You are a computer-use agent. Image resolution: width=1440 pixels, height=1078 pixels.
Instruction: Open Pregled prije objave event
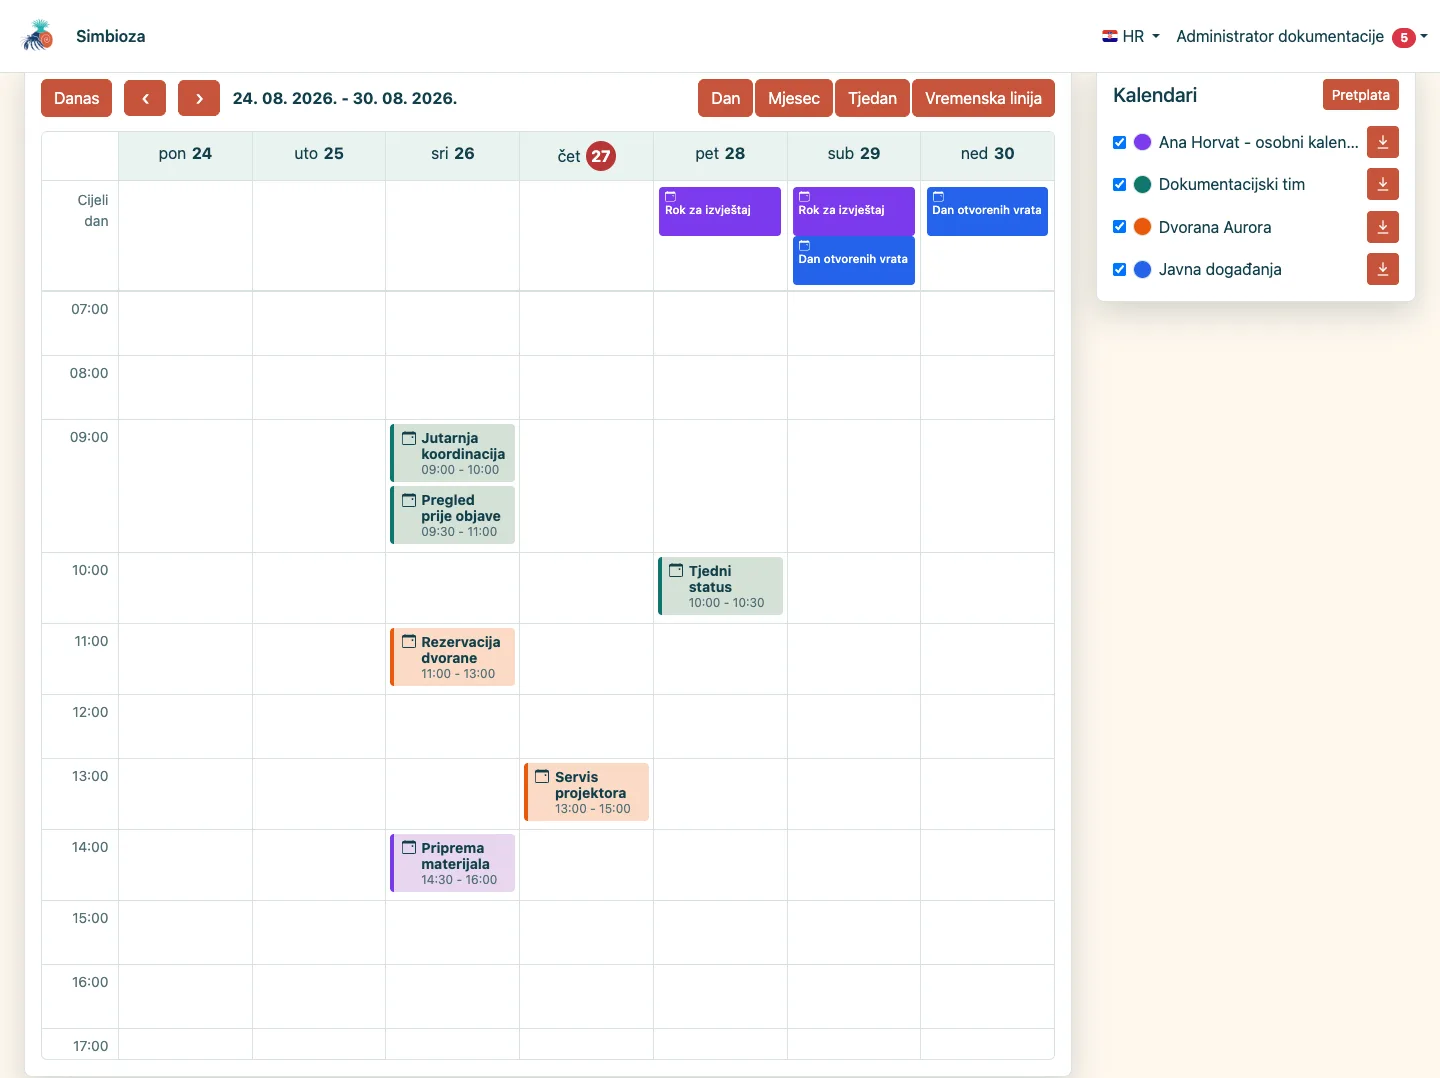coord(453,515)
